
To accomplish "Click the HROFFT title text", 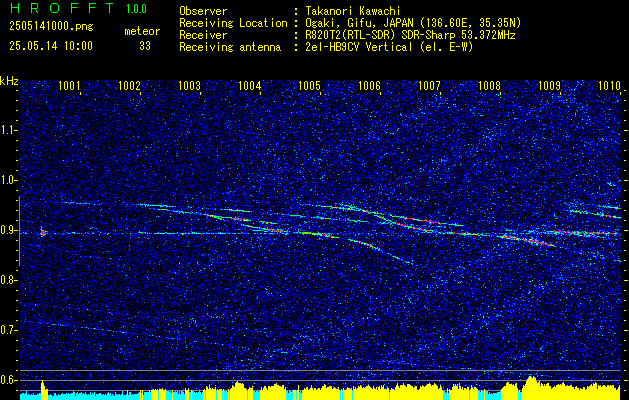I will 62,8.
